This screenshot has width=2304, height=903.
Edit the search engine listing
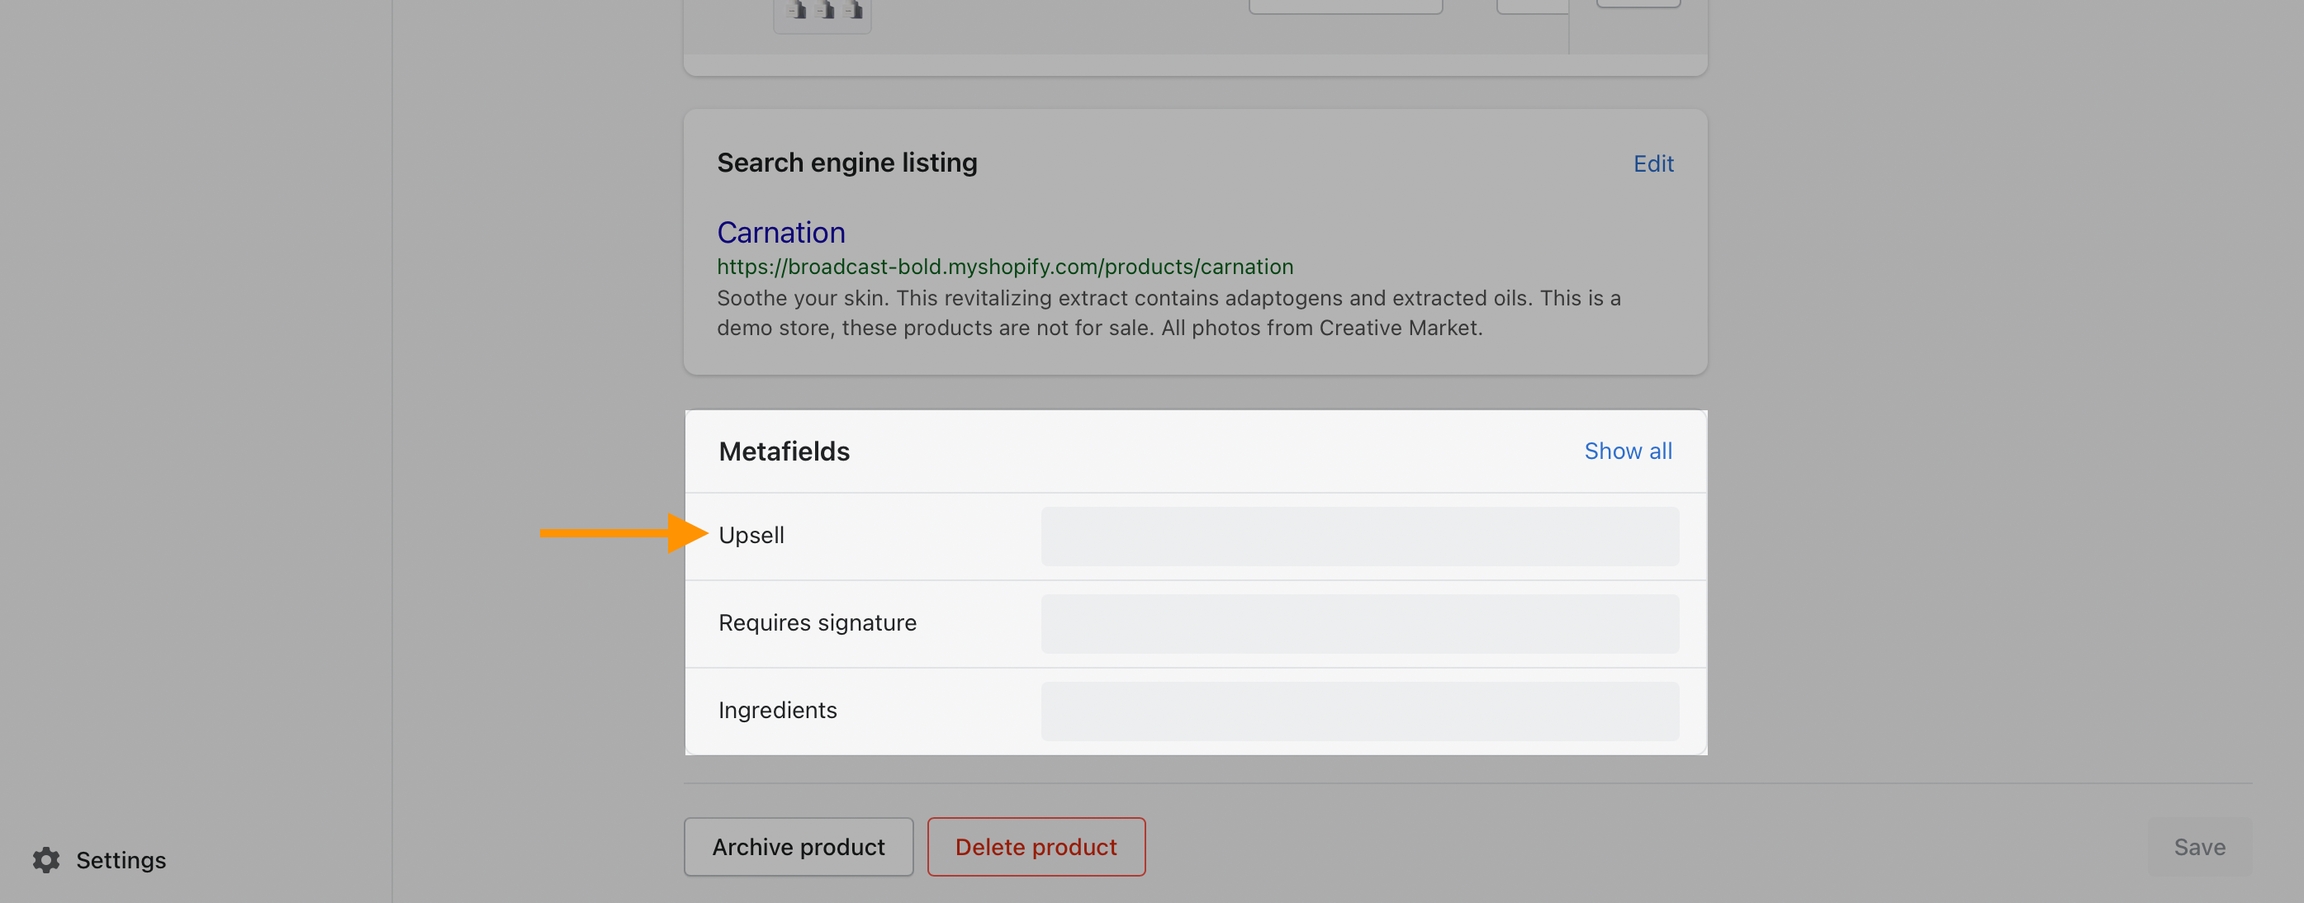click(1652, 163)
